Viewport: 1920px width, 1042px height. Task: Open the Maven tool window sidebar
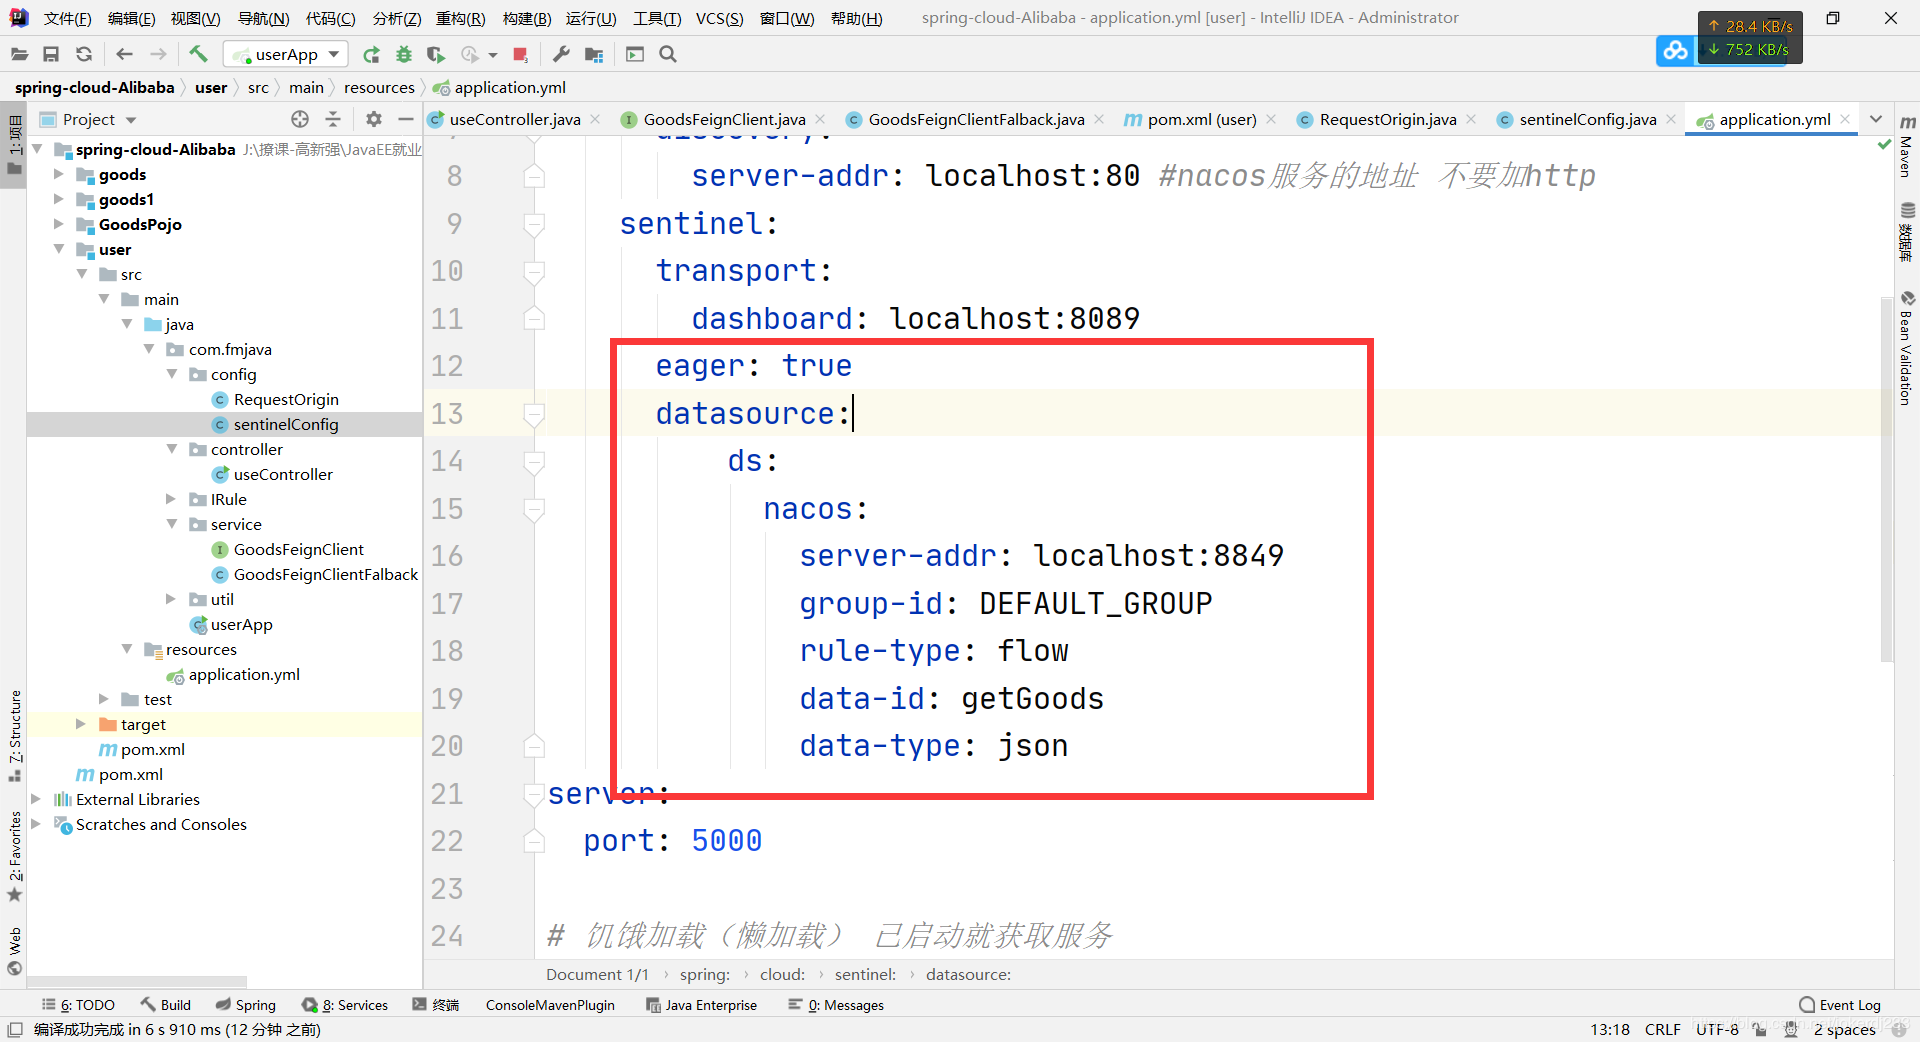click(x=1907, y=146)
